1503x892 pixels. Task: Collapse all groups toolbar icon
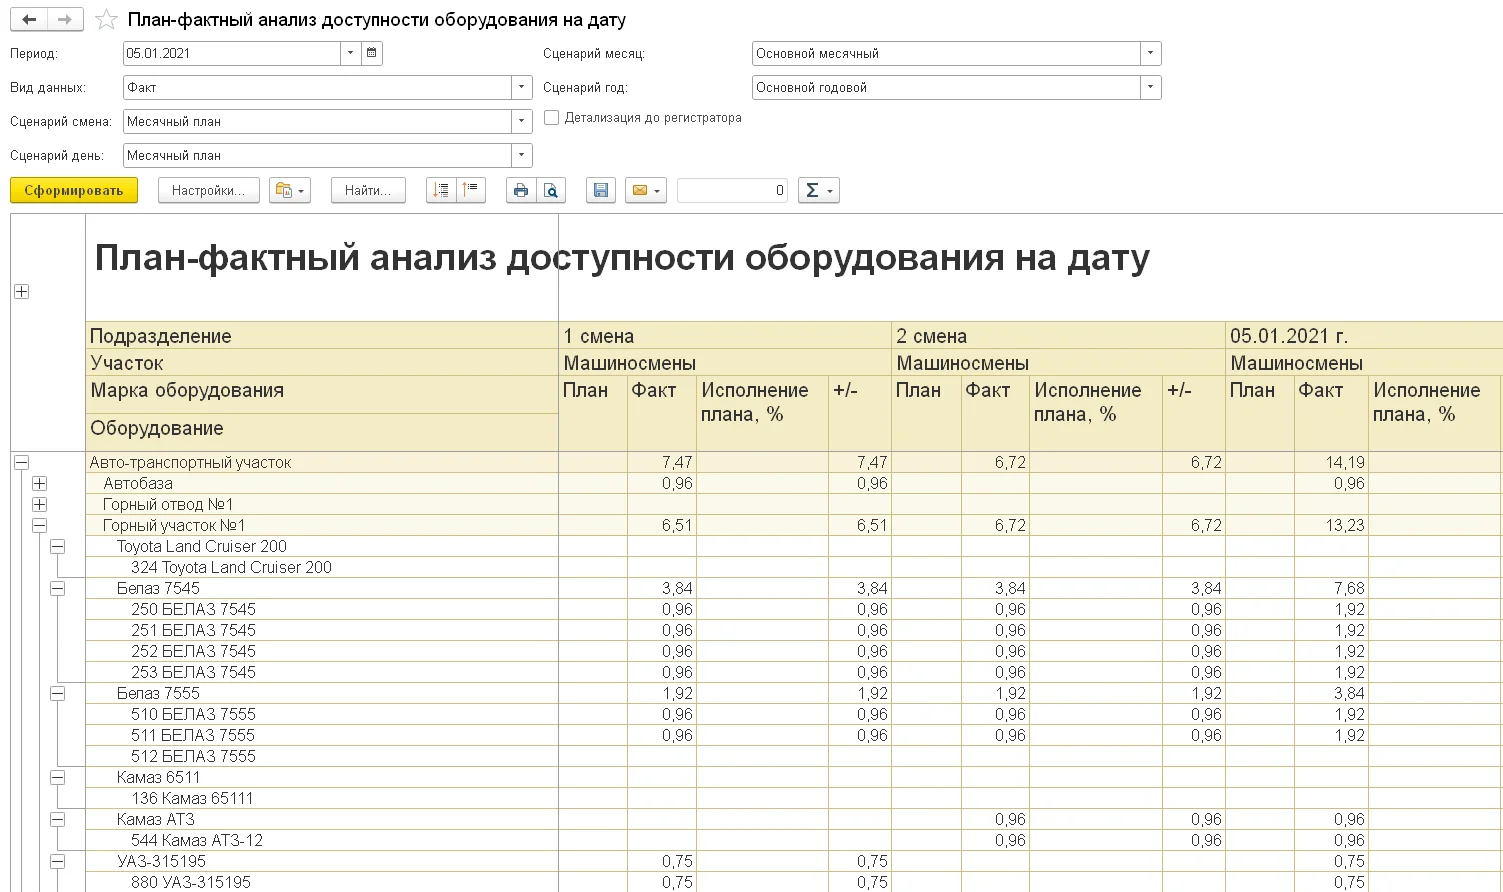click(471, 190)
